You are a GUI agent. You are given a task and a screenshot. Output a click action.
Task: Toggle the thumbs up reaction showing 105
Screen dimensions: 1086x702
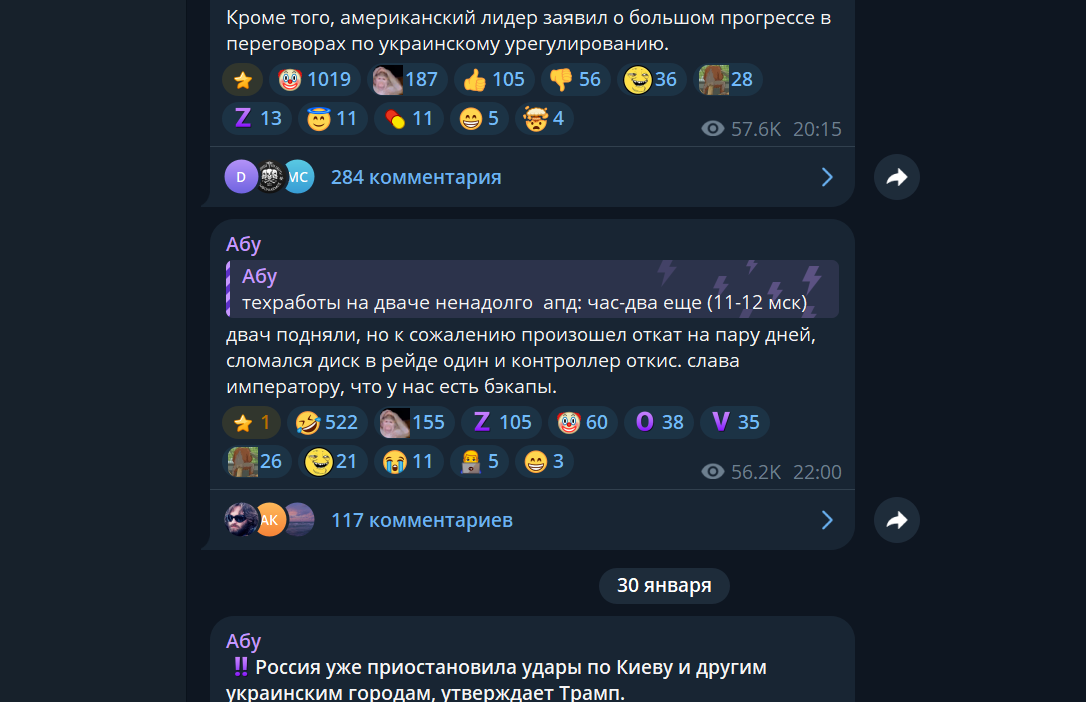coord(494,80)
